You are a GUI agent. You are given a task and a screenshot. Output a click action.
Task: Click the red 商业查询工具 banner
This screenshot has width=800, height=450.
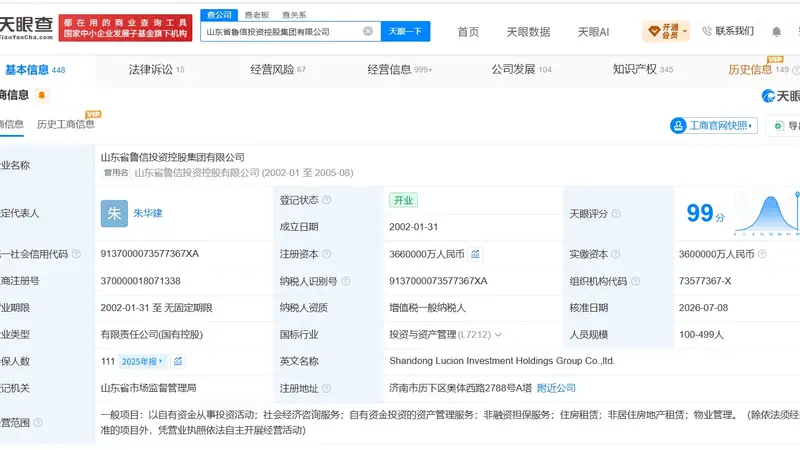(x=126, y=28)
